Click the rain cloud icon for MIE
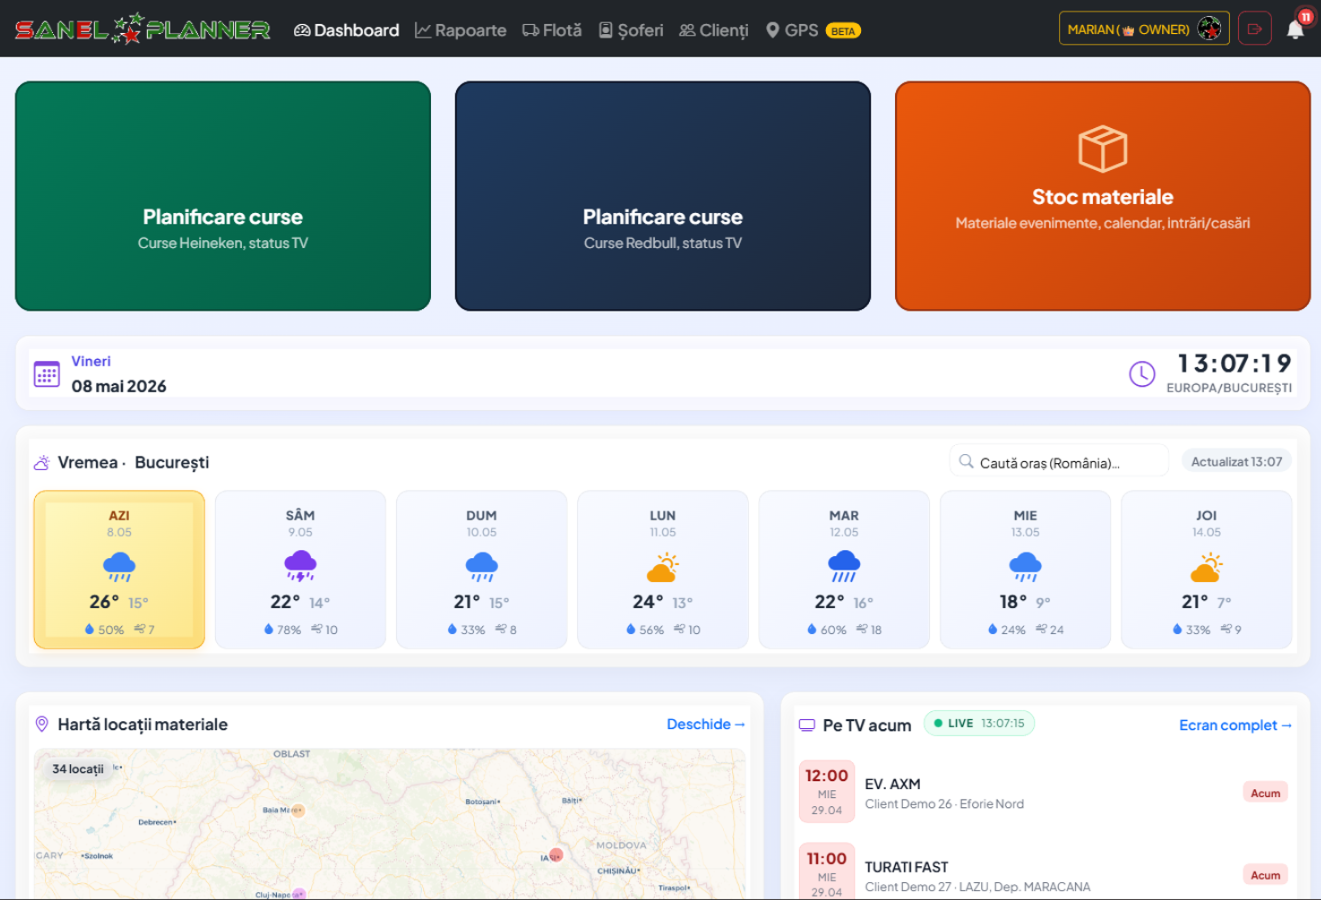This screenshot has height=900, width=1321. [1025, 567]
